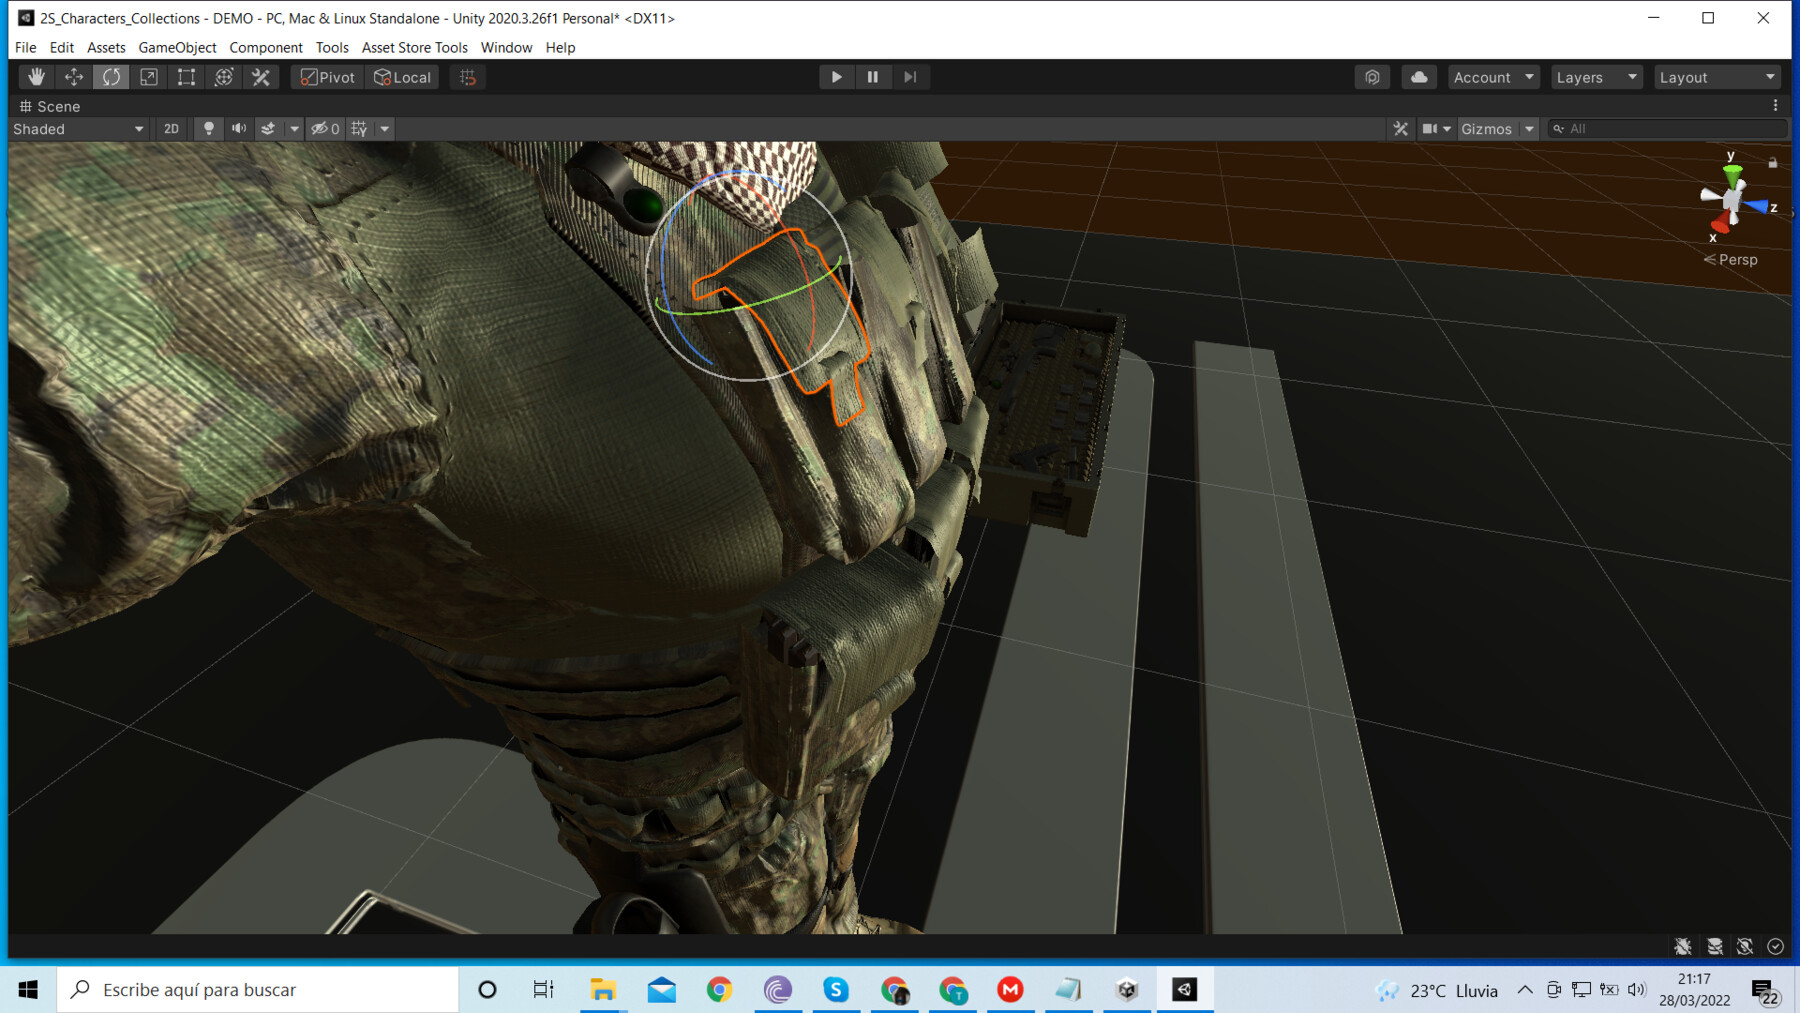Click the bug icon in status bar

(1683, 946)
